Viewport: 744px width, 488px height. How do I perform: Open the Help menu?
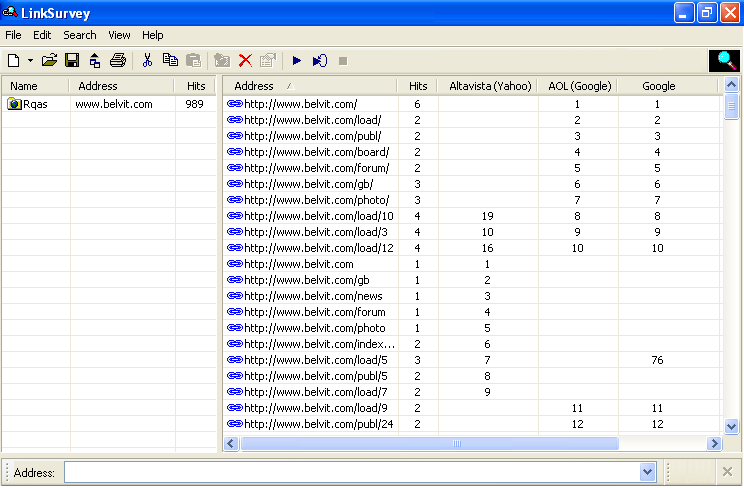point(152,35)
